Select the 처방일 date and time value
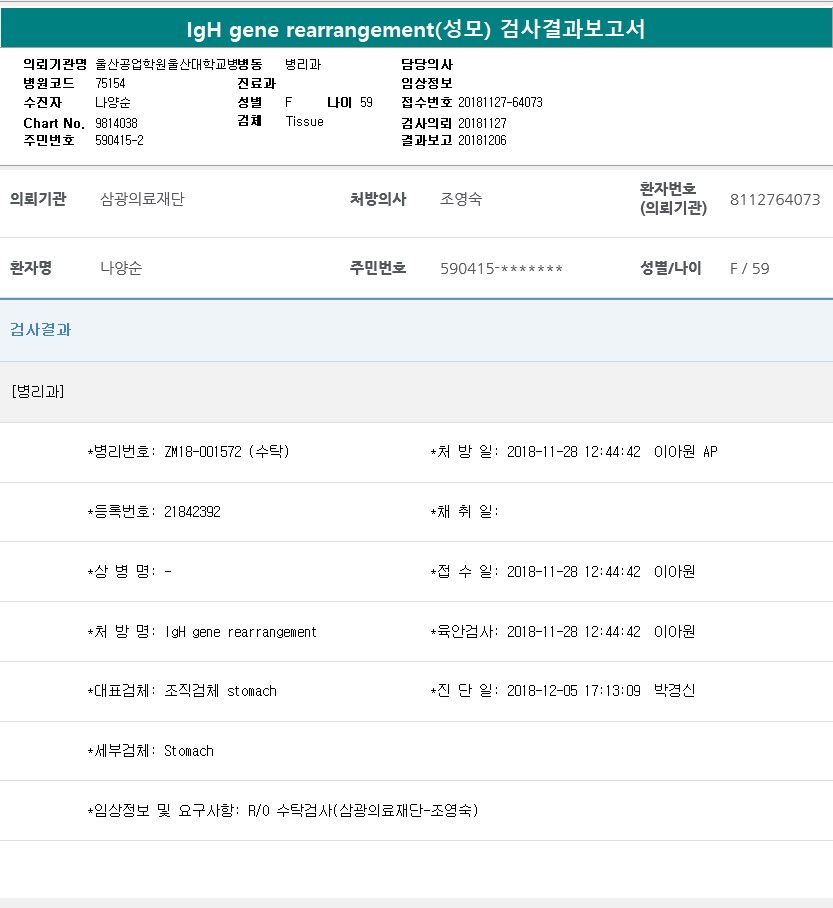The height and width of the screenshot is (908, 833). 573,452
